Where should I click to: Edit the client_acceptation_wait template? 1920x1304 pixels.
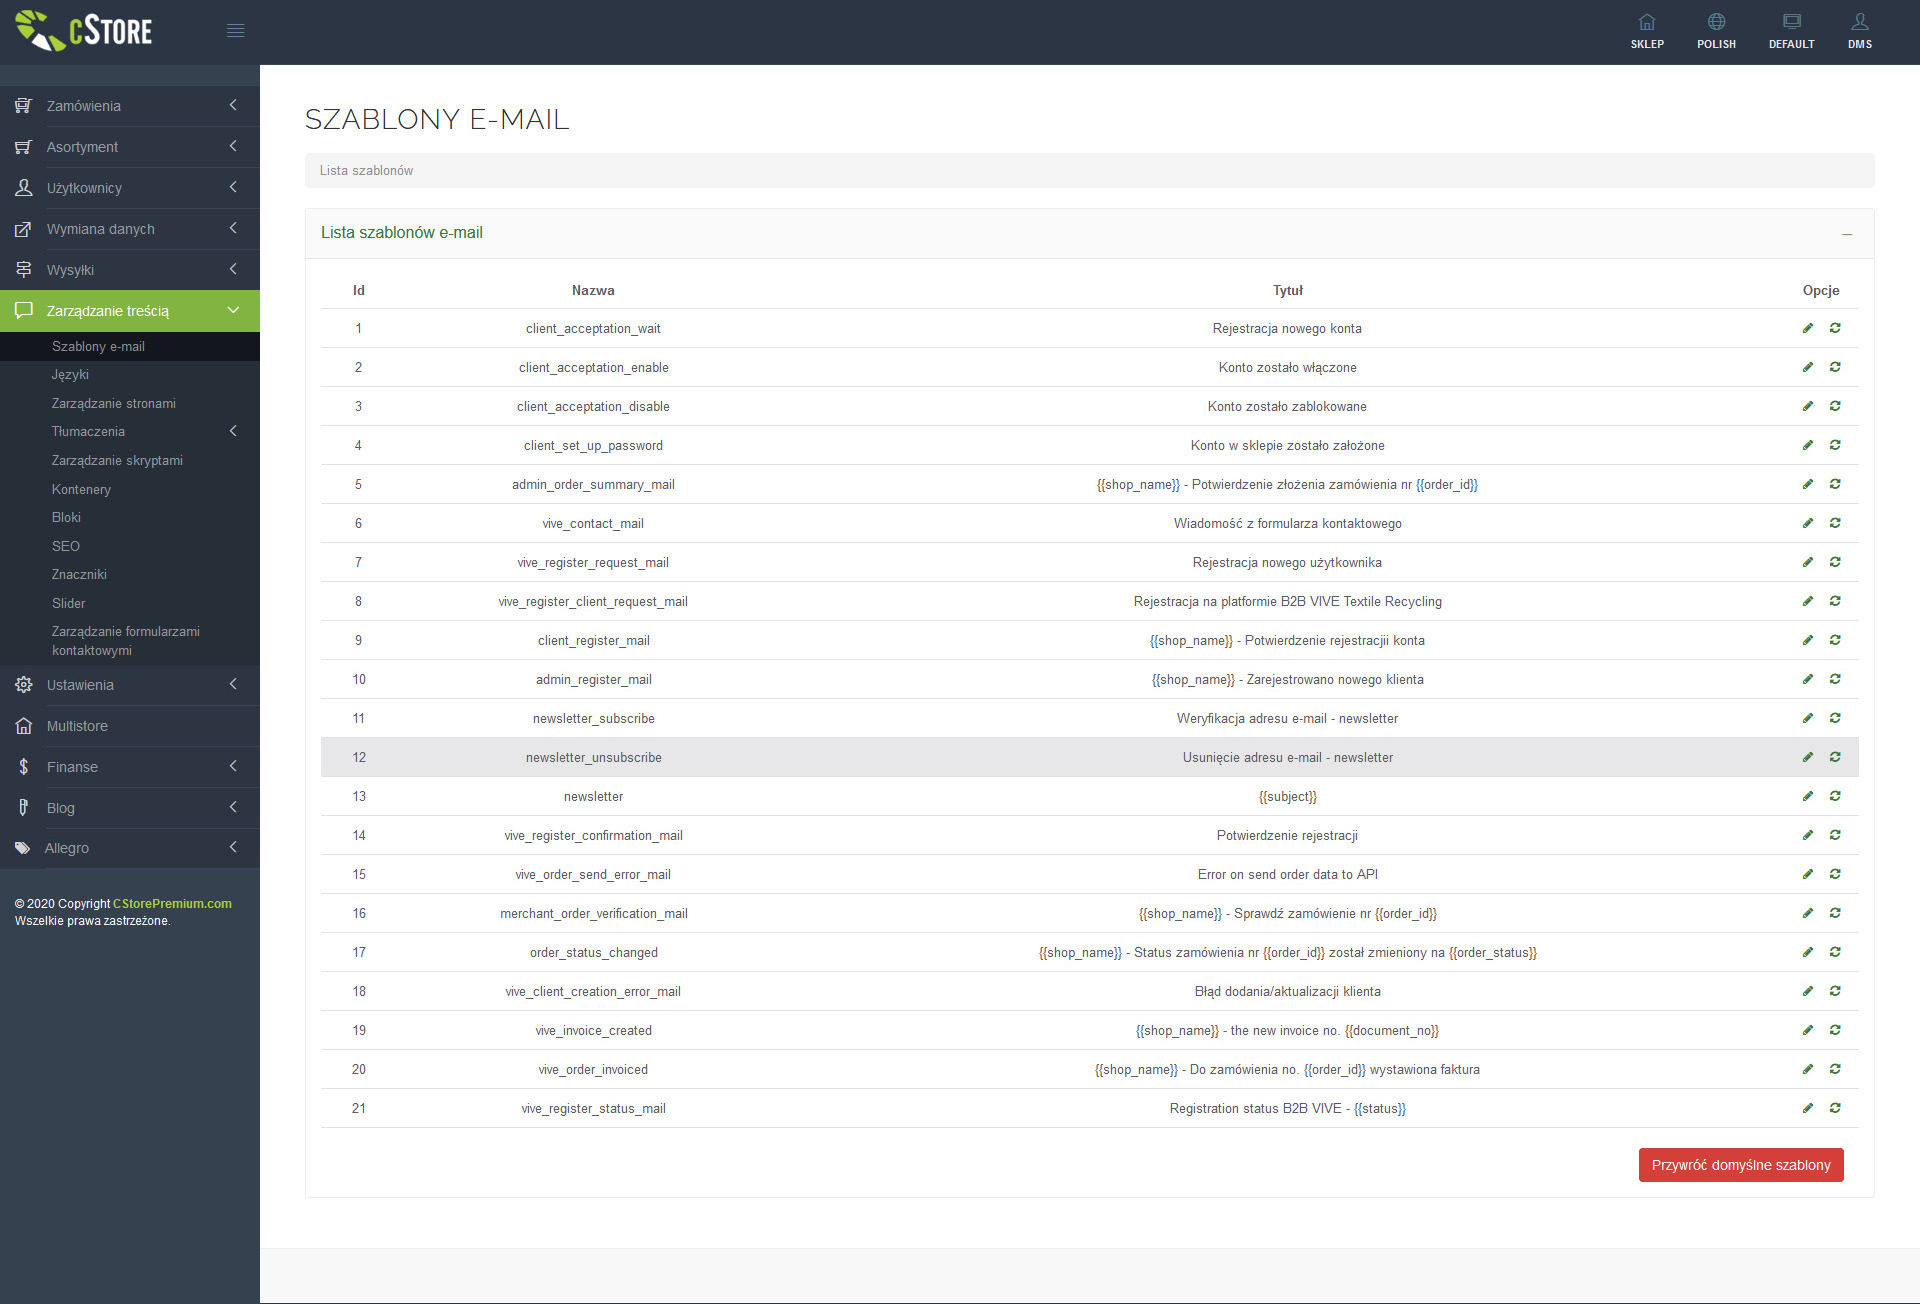[x=1808, y=328]
